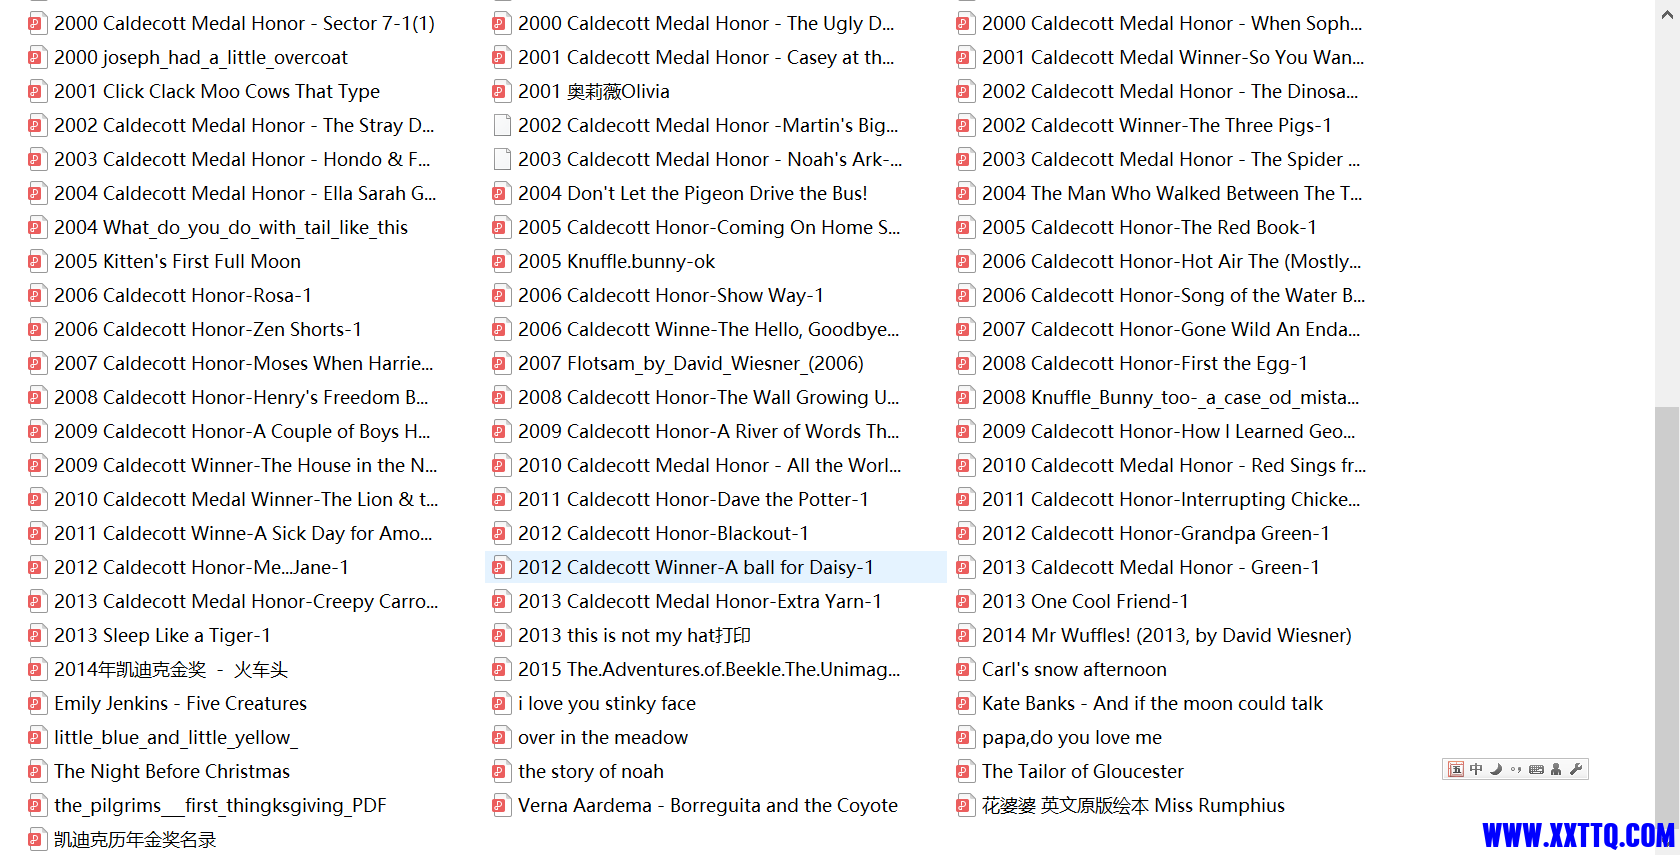Click PDF icon of the story of noah
Screen dimensions: 1680x855
[x=500, y=771]
